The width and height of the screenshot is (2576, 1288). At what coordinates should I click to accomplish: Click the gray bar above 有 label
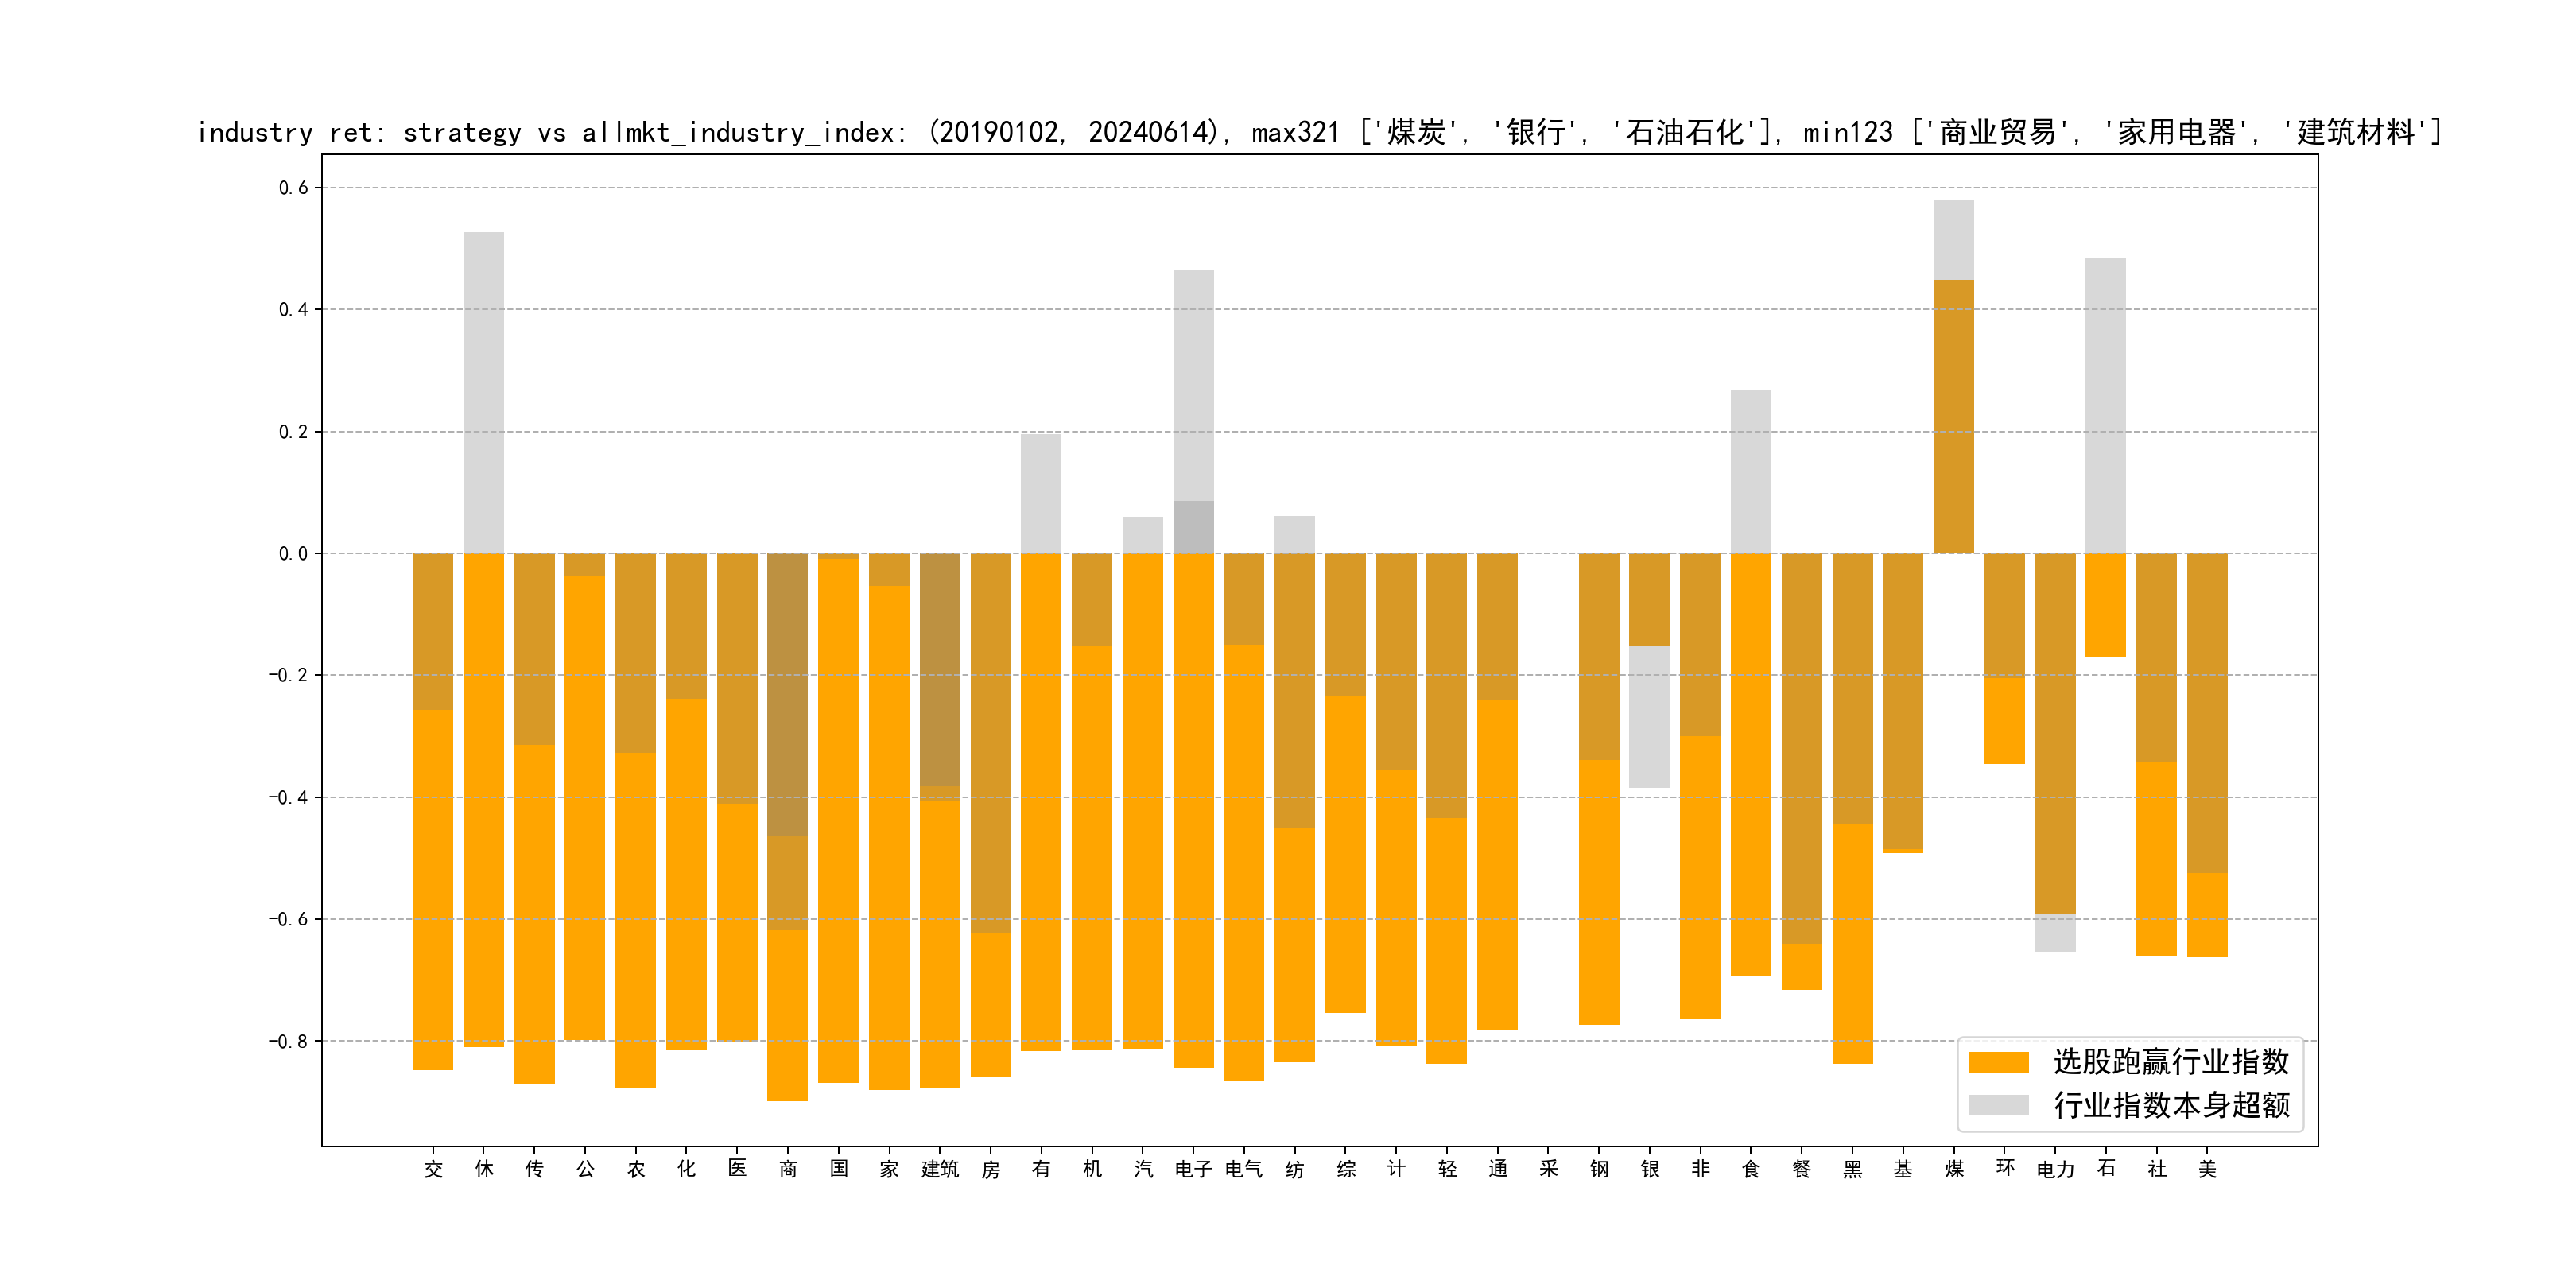click(1041, 492)
